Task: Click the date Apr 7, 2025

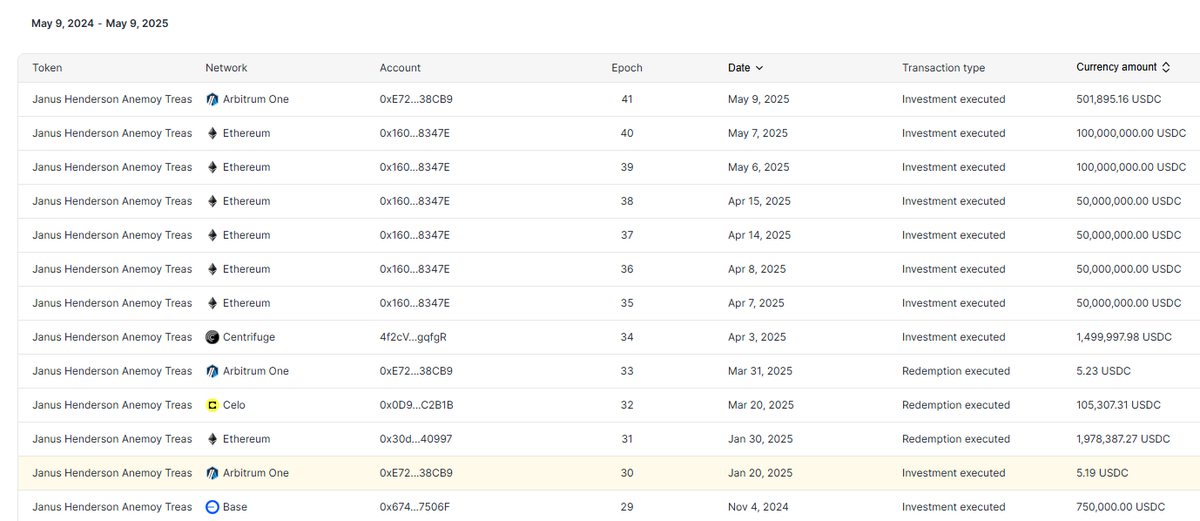Action: (x=756, y=304)
